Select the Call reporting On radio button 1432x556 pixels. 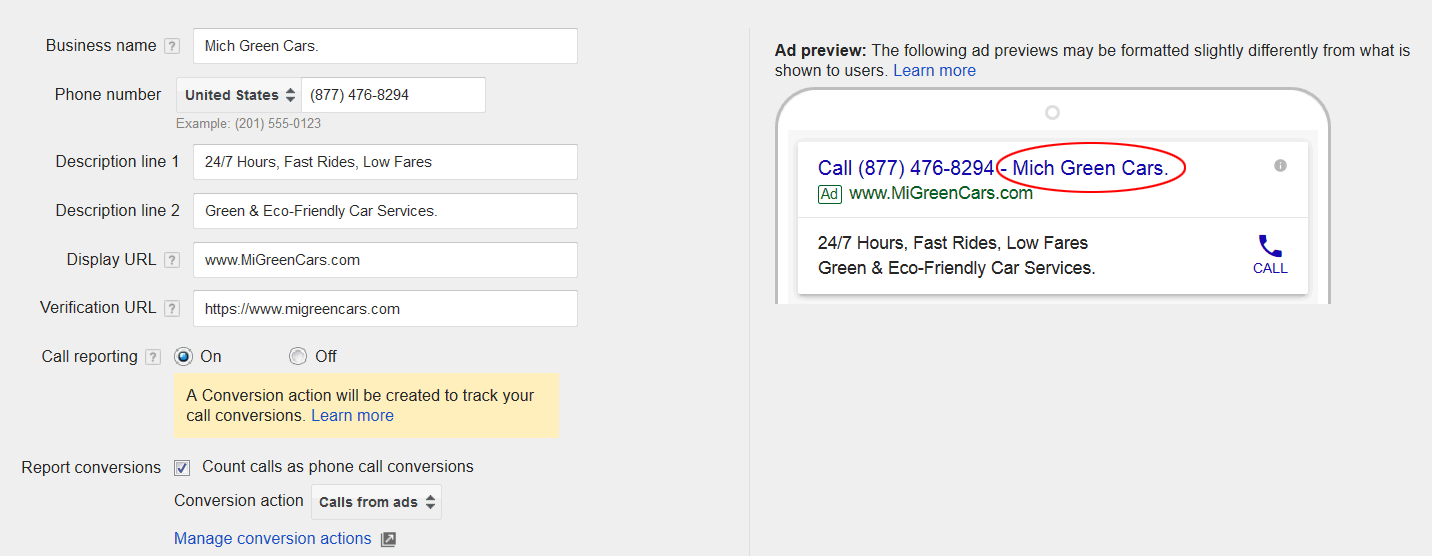coord(183,356)
